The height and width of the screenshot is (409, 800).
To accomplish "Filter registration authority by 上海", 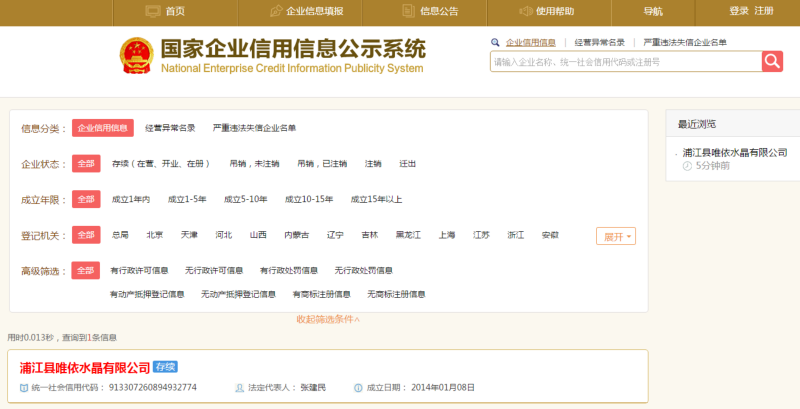I will tap(447, 235).
